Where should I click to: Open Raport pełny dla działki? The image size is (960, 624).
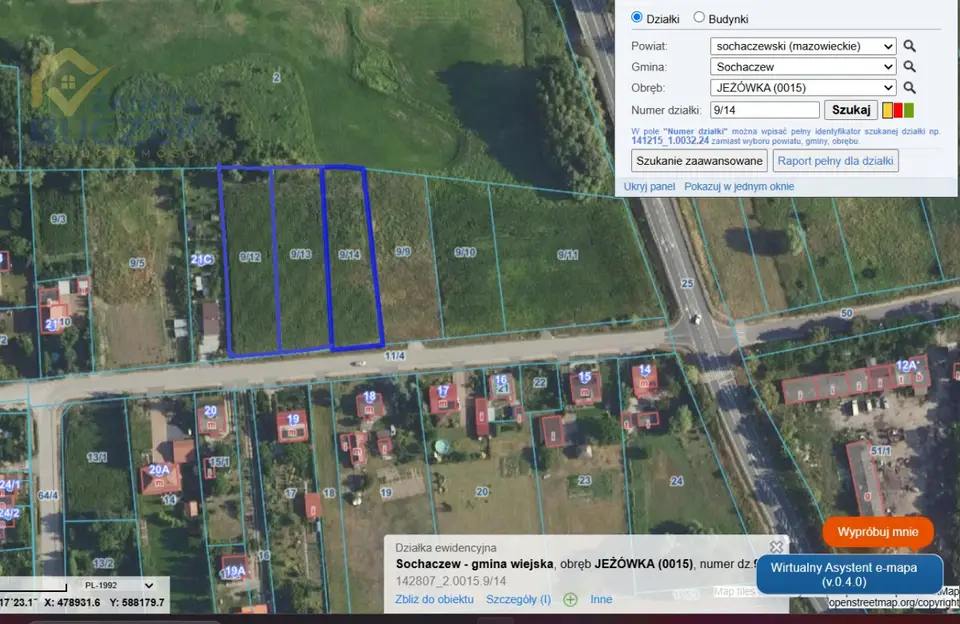[x=835, y=161]
